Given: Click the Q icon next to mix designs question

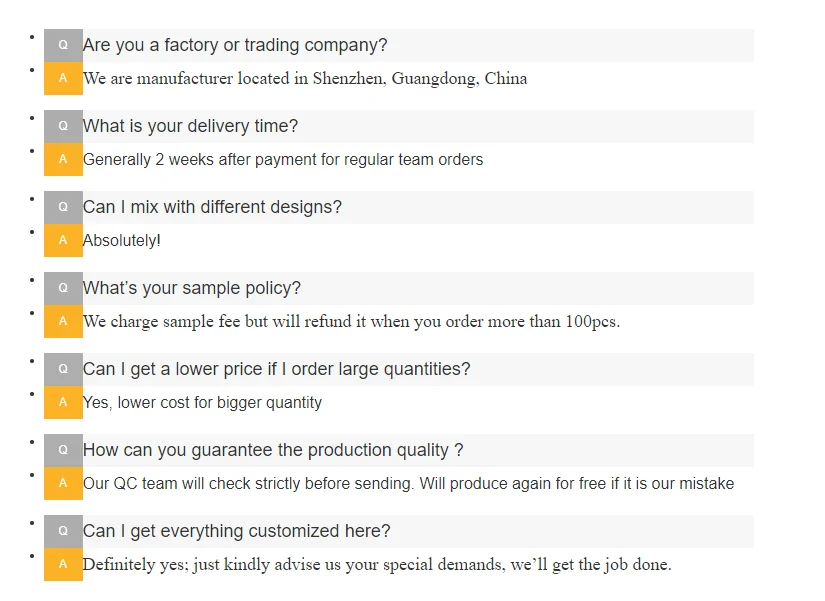Looking at the screenshot, I should point(63,208).
